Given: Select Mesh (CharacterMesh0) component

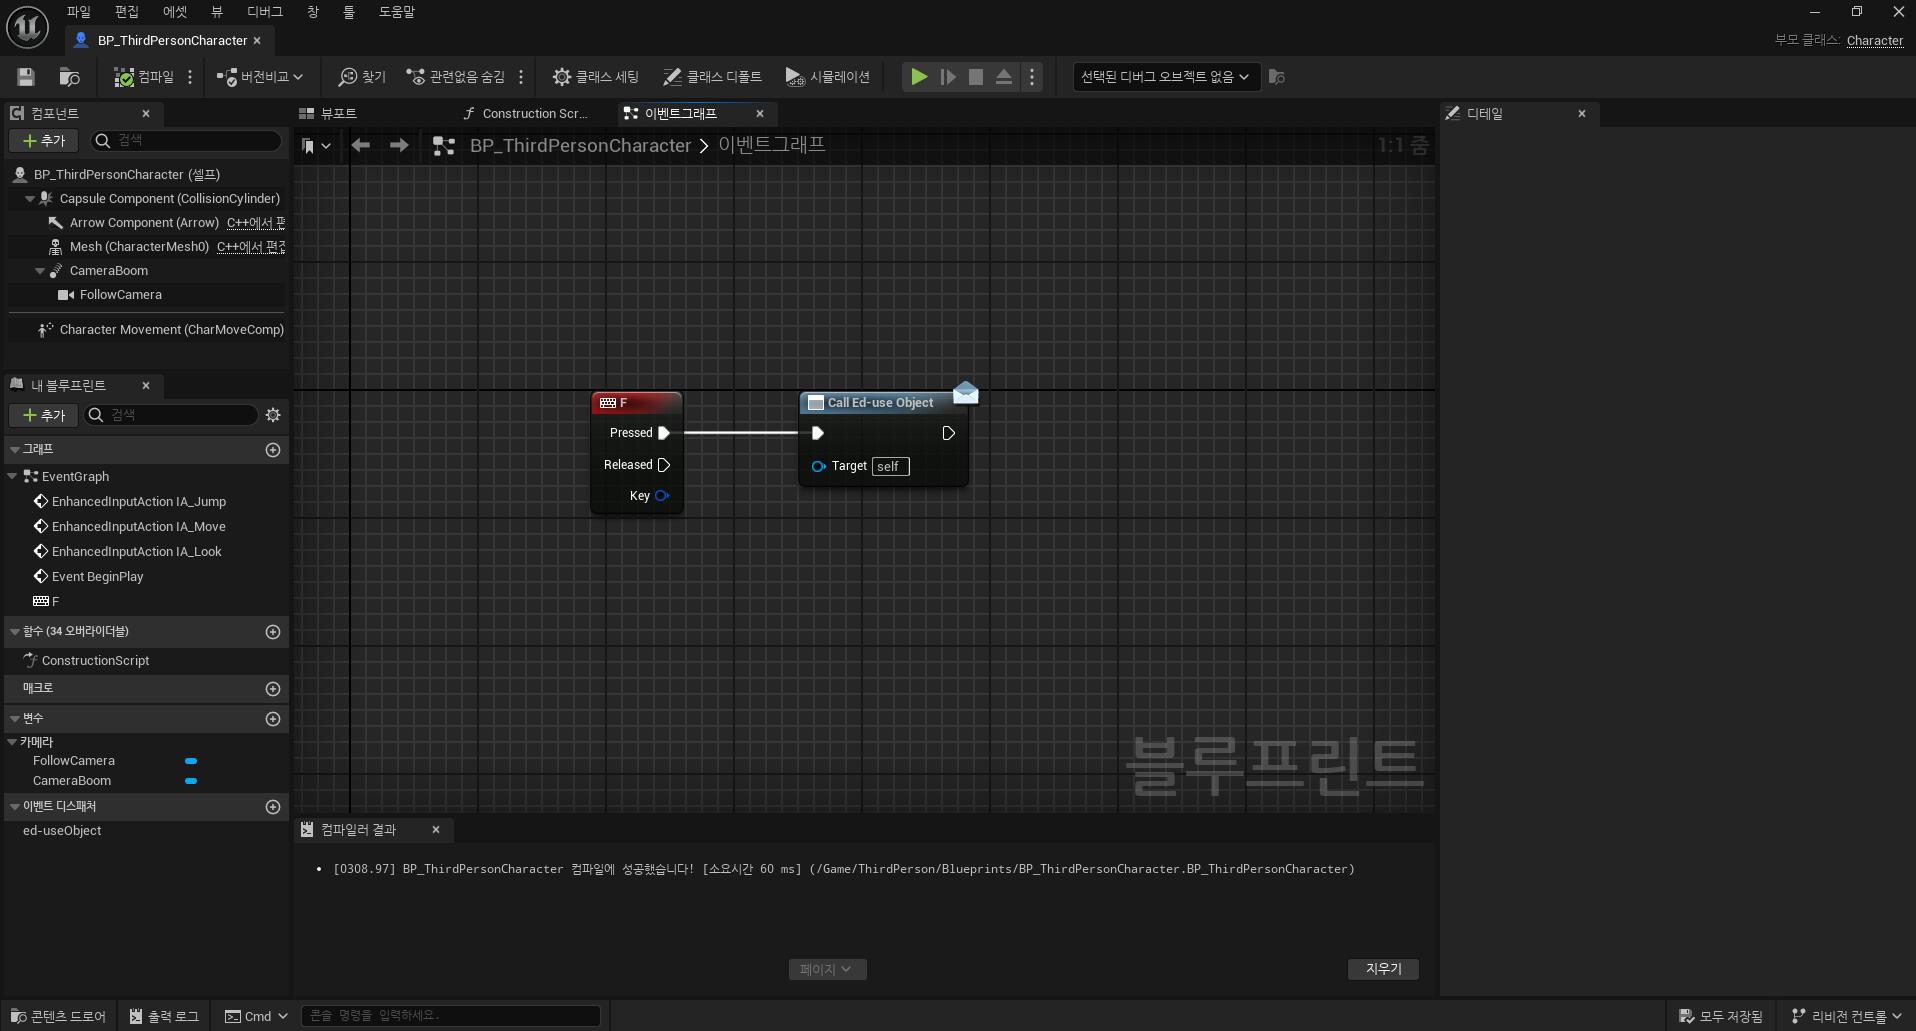Looking at the screenshot, I should tap(139, 247).
